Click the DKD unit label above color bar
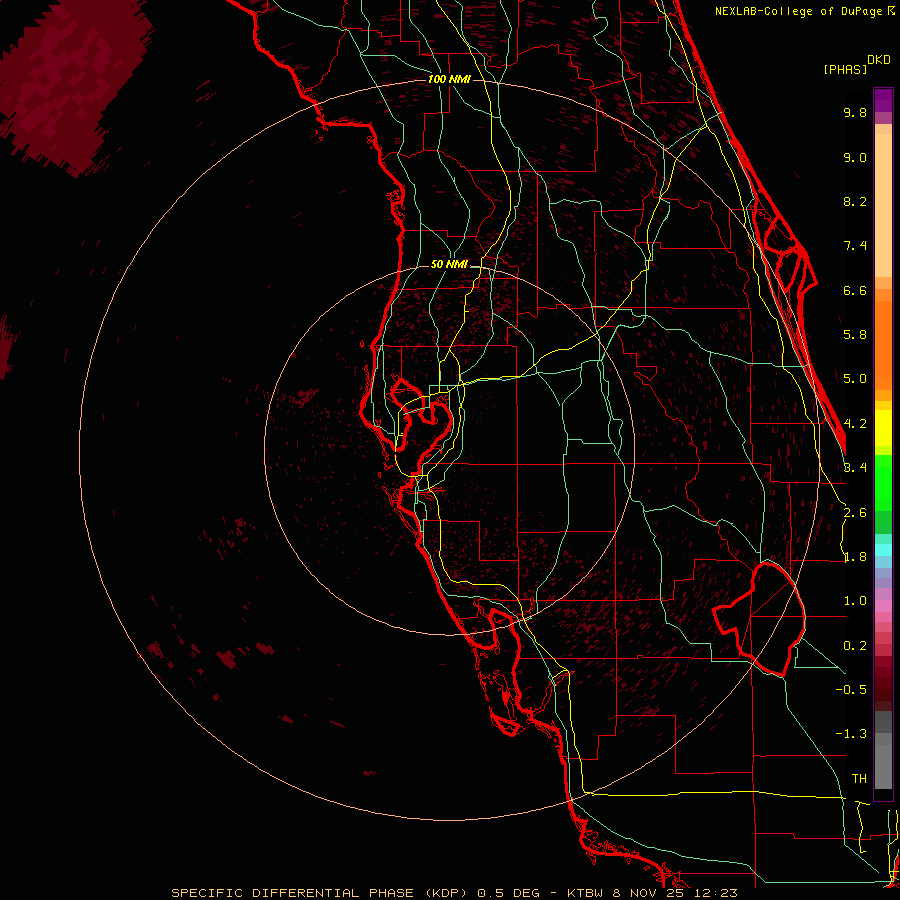The image size is (900, 900). point(879,60)
